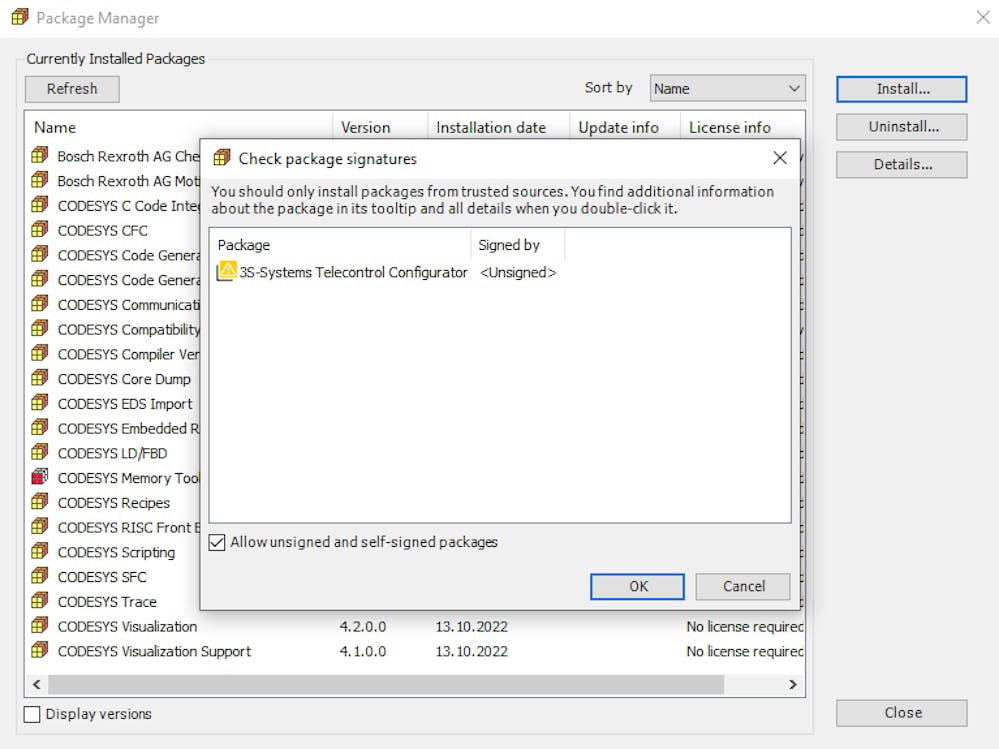Click version 4.1.0.0 of Visualization Support
This screenshot has height=749, width=999.
click(x=363, y=652)
